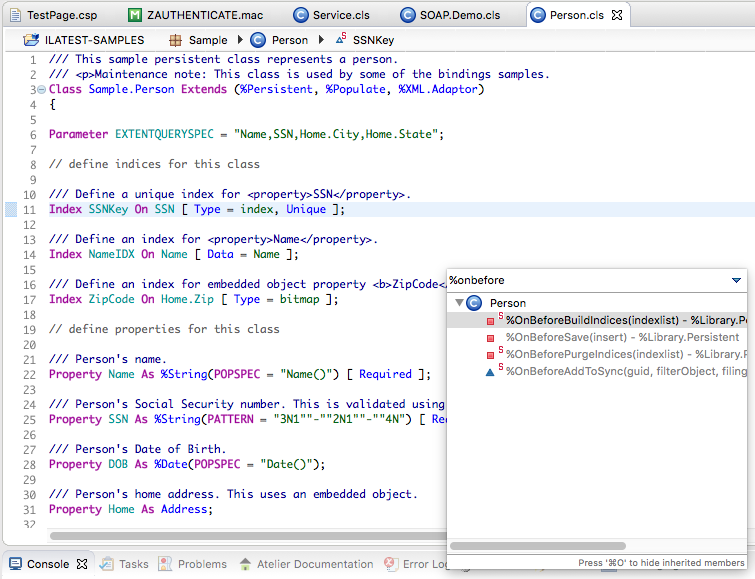This screenshot has height=579, width=755.
Task: Select the Person.cls tab
Action: (576, 15)
